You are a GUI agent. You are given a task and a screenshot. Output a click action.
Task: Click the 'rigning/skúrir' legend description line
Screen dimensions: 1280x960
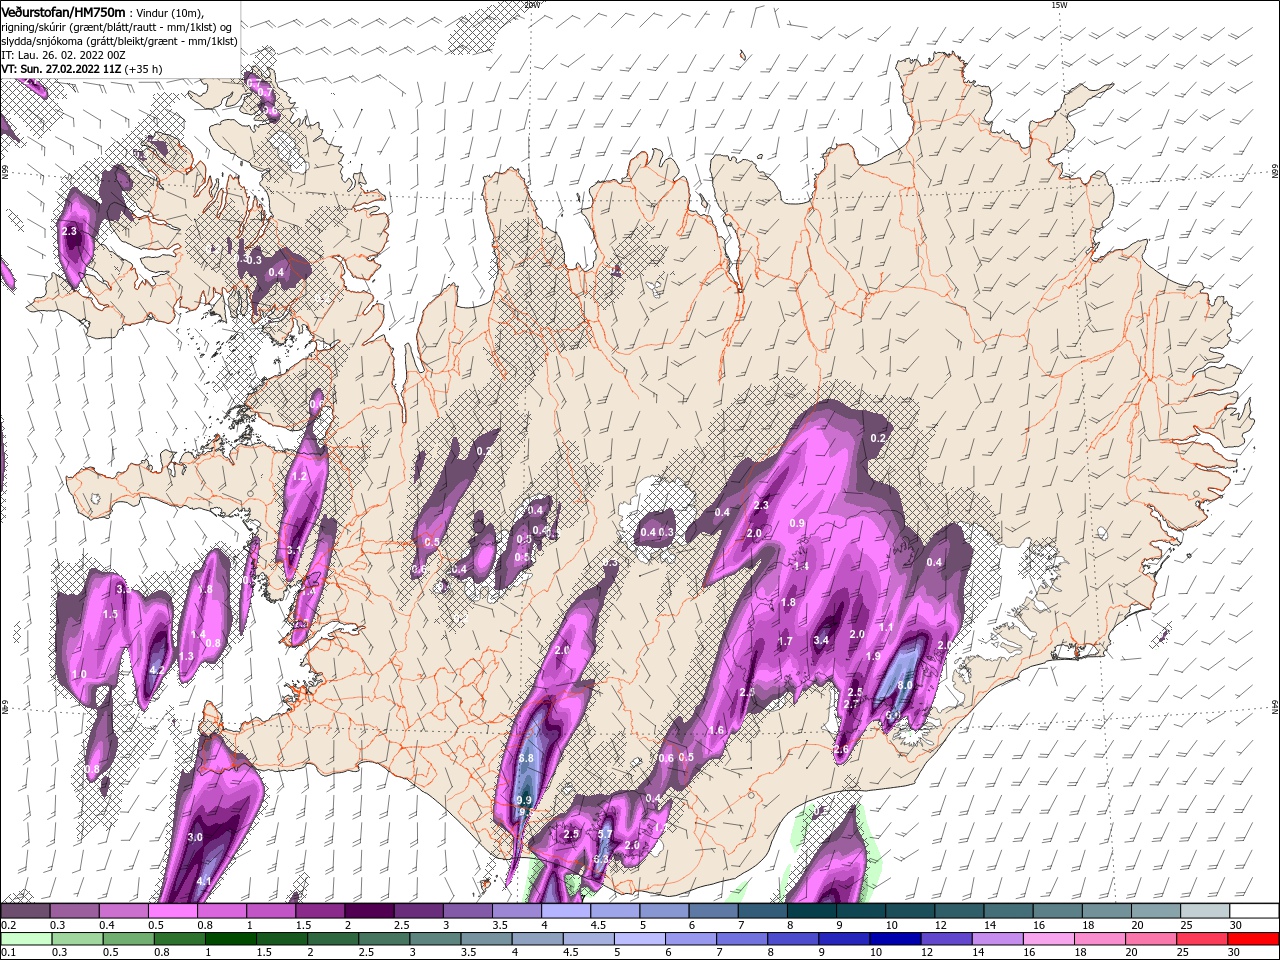coord(118,27)
